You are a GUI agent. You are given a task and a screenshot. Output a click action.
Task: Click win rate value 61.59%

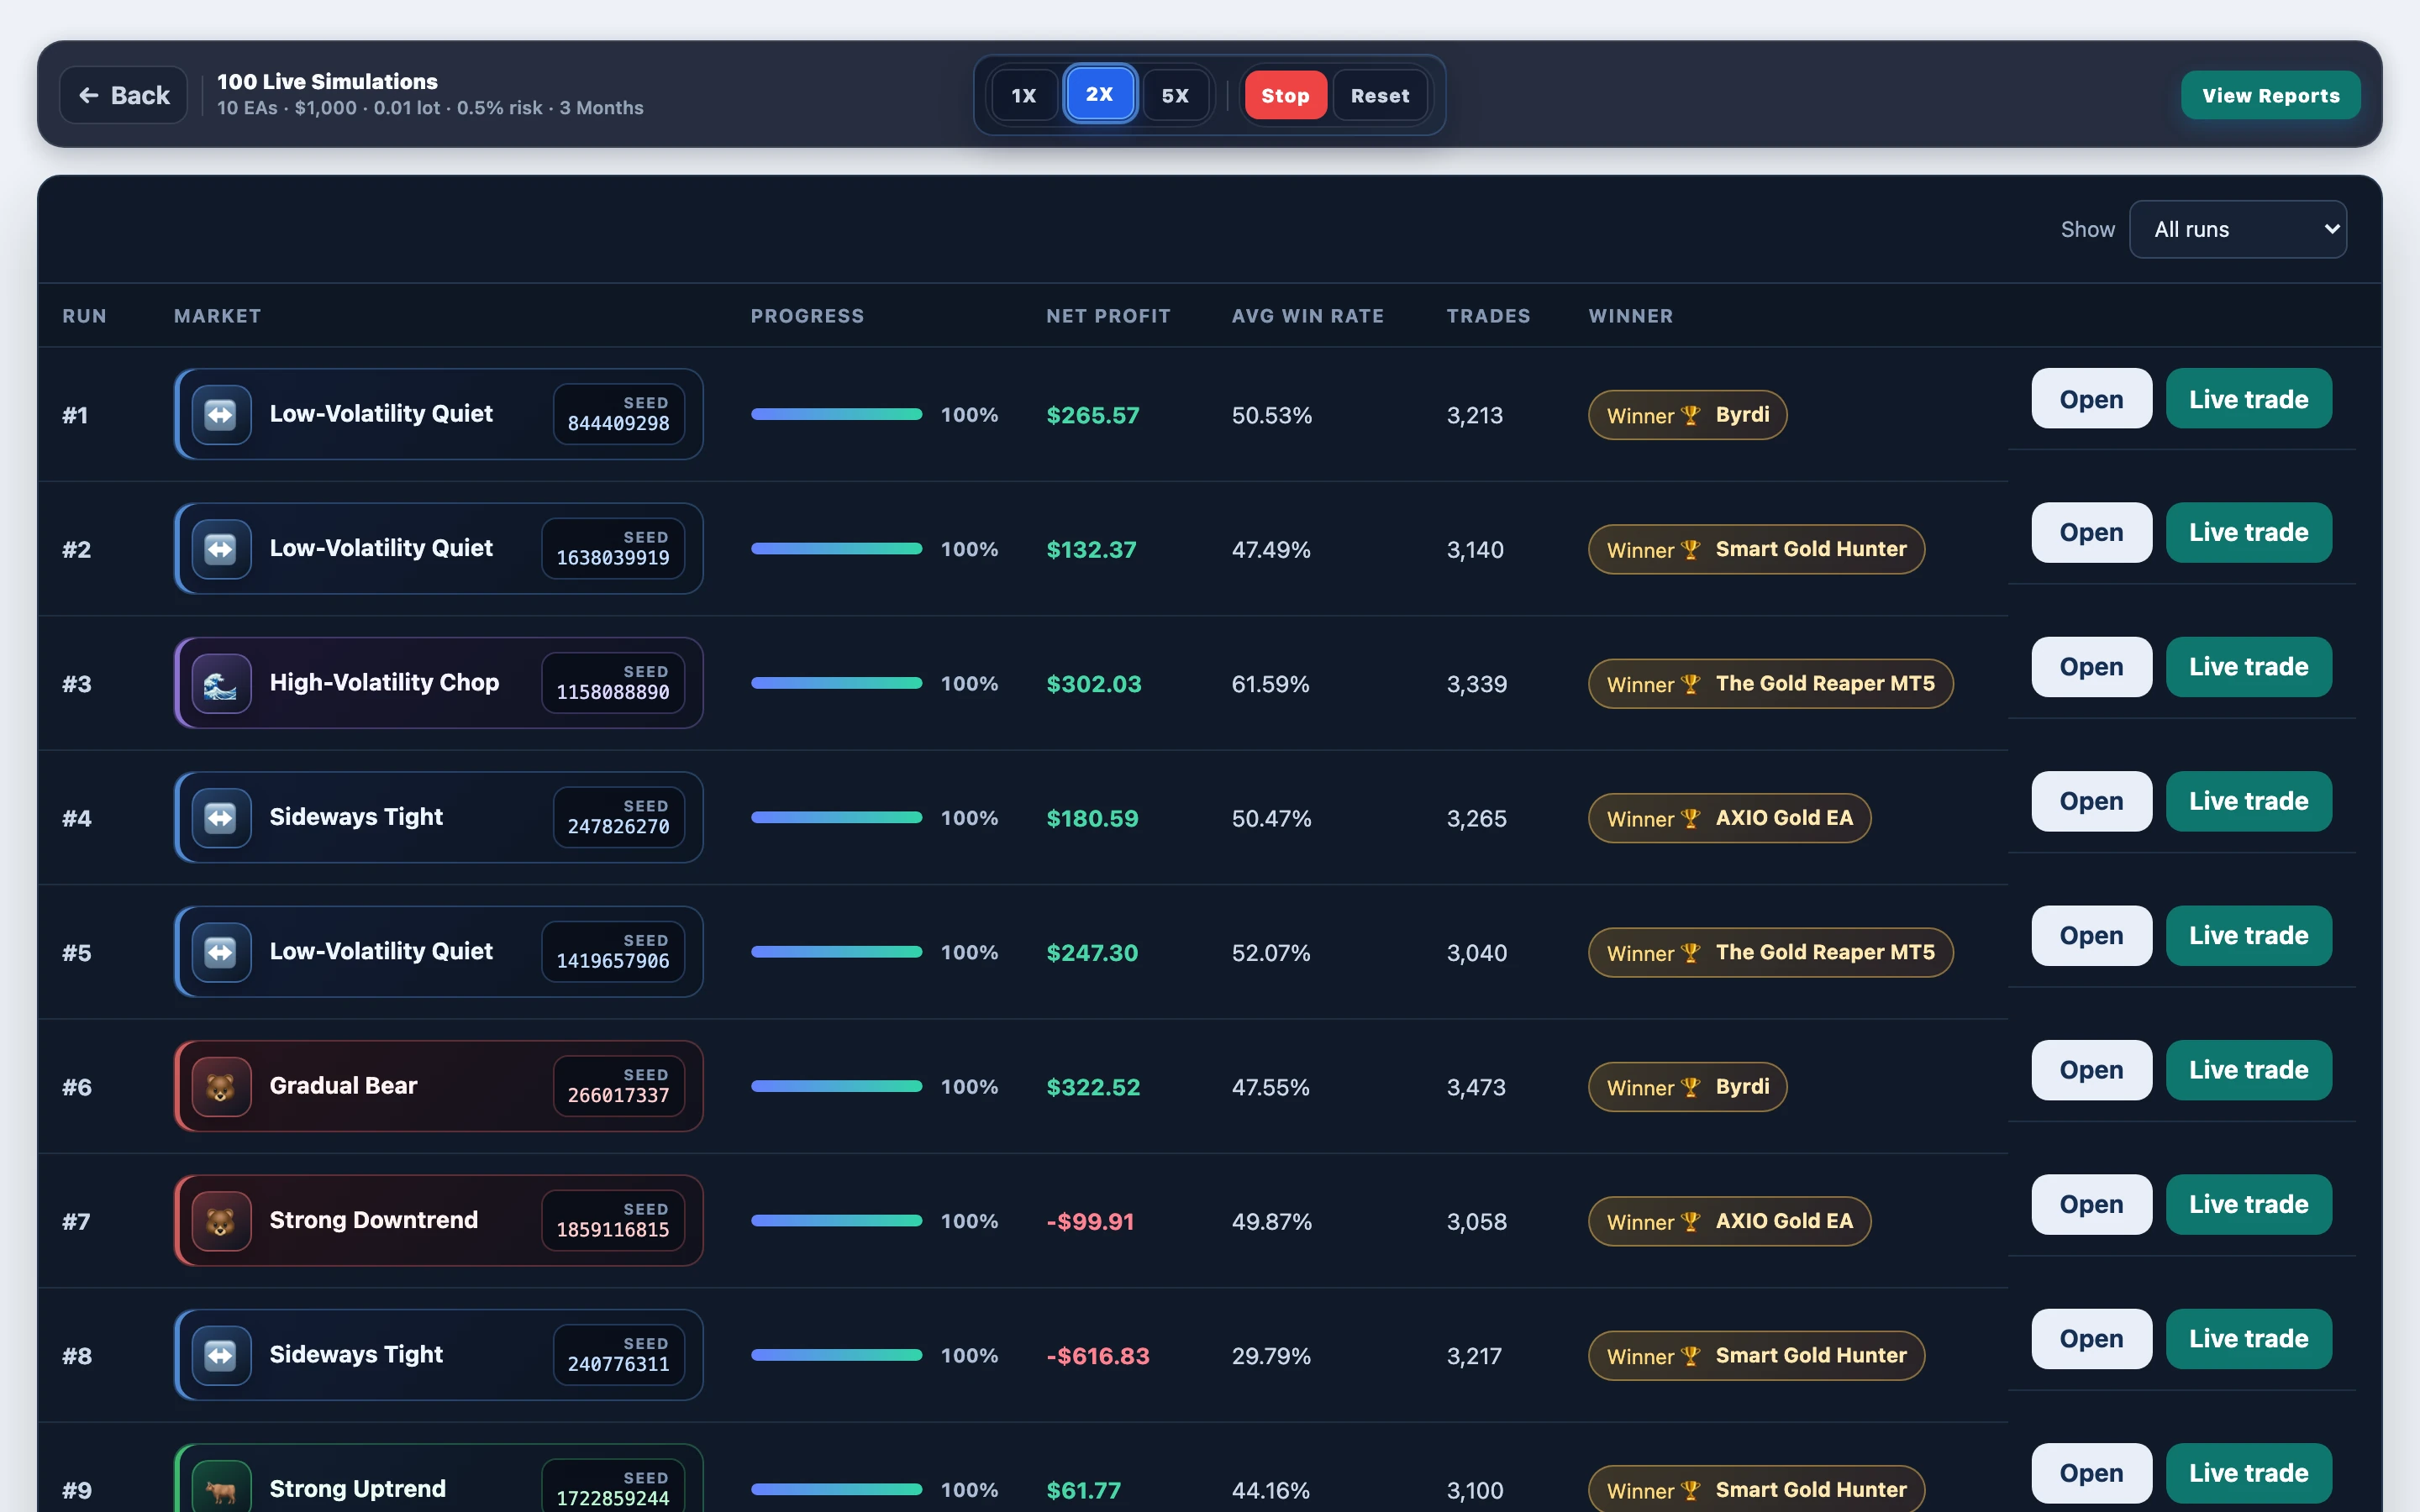(x=1271, y=684)
